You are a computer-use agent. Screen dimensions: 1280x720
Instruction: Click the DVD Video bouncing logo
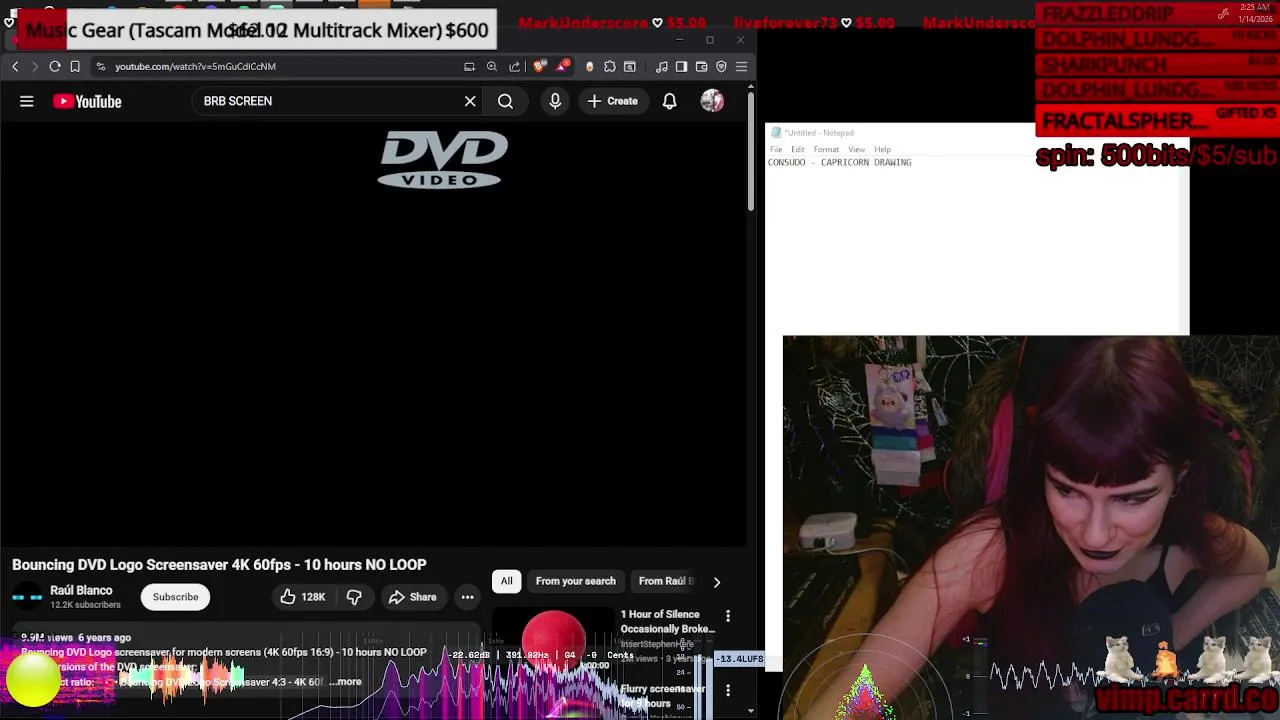[x=443, y=159]
